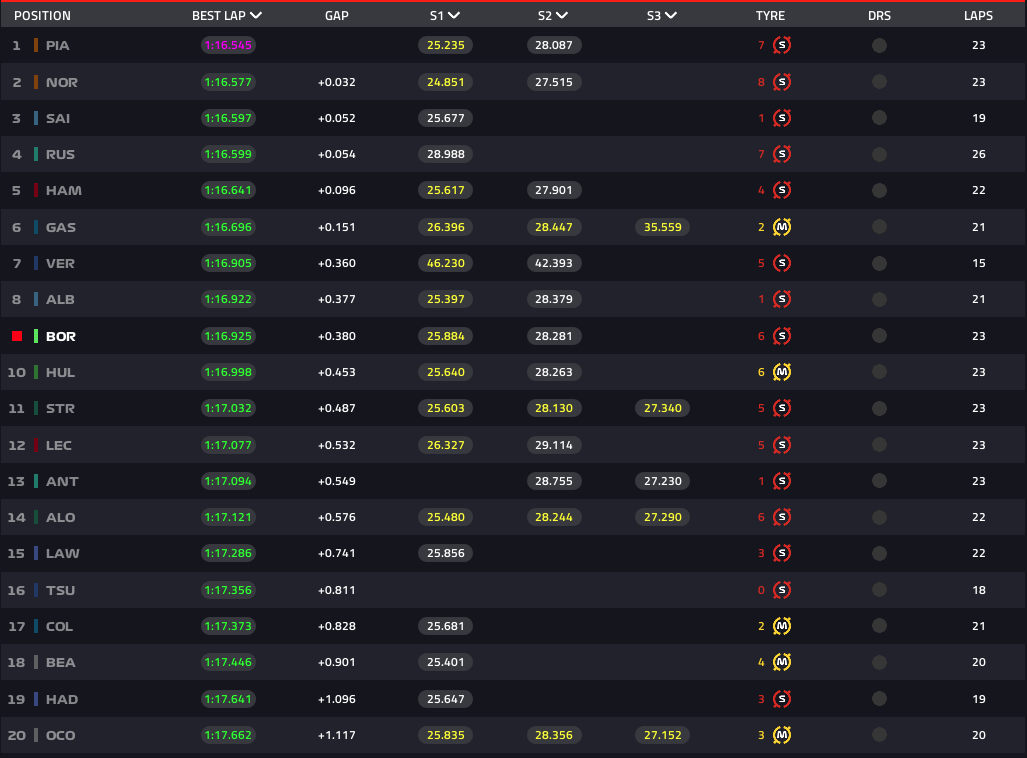Click the TYRE column header
The image size is (1027, 758).
(770, 16)
